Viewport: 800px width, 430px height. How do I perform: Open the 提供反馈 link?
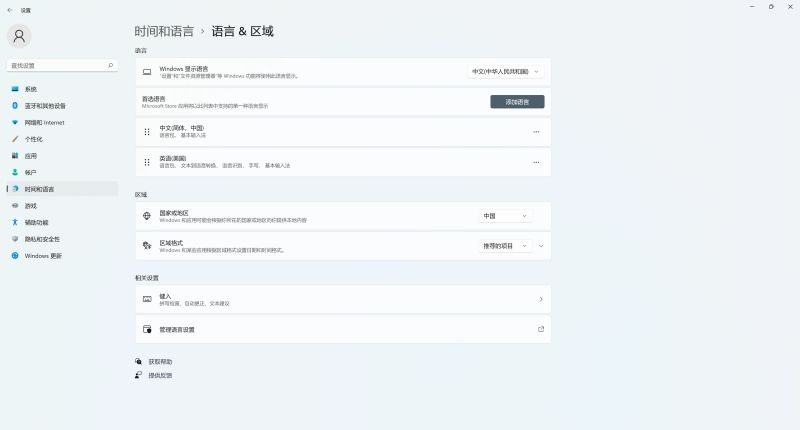pos(160,375)
